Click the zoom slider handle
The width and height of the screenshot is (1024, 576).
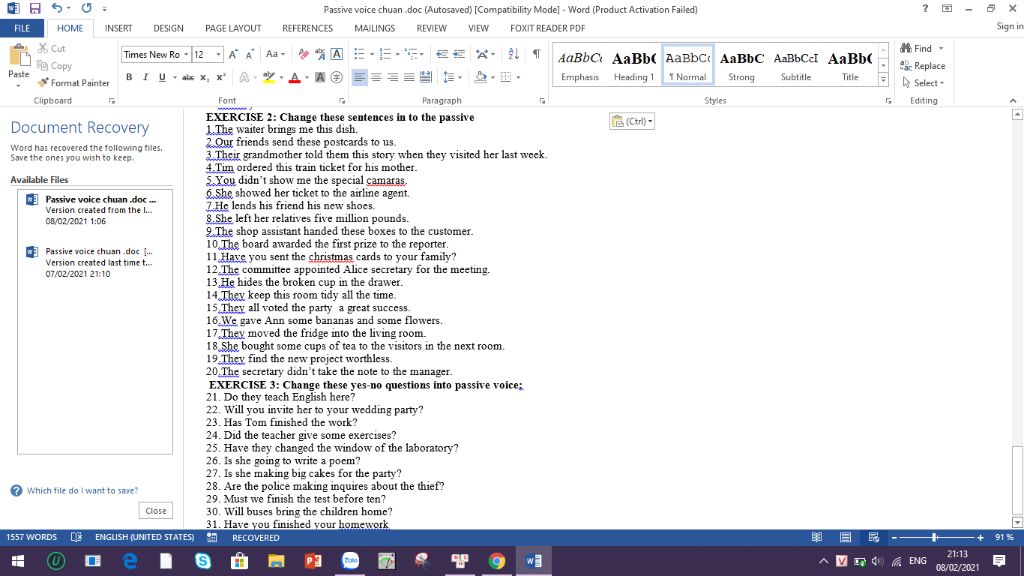tap(935, 537)
